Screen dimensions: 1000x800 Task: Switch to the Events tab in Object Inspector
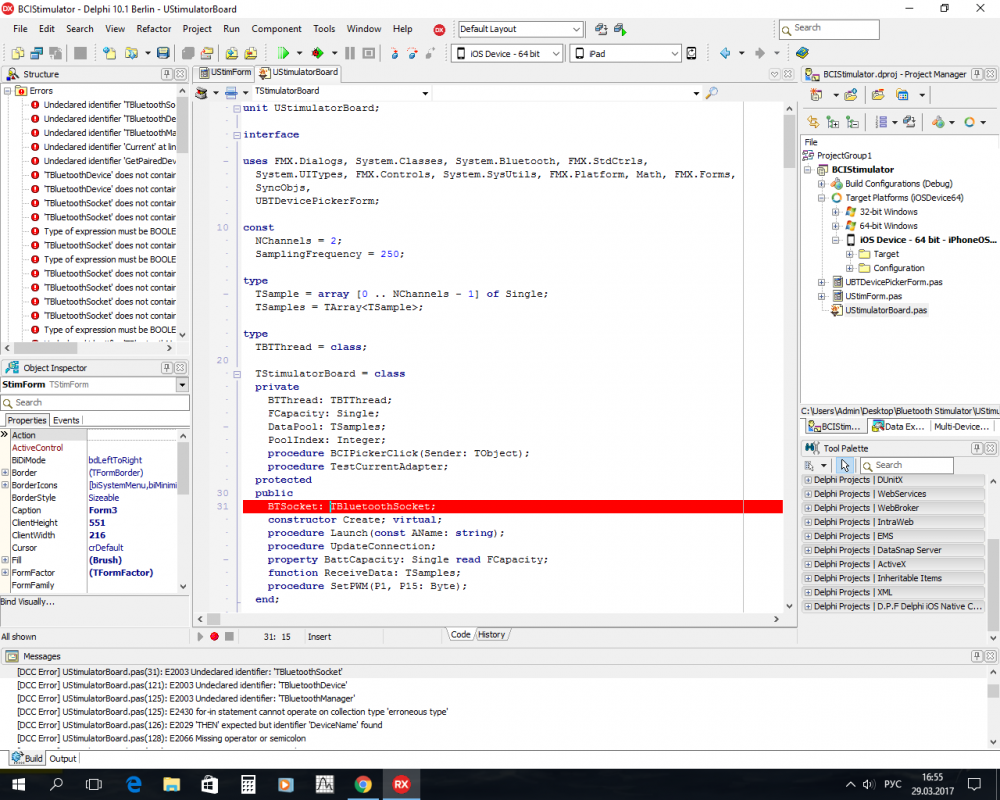66,420
